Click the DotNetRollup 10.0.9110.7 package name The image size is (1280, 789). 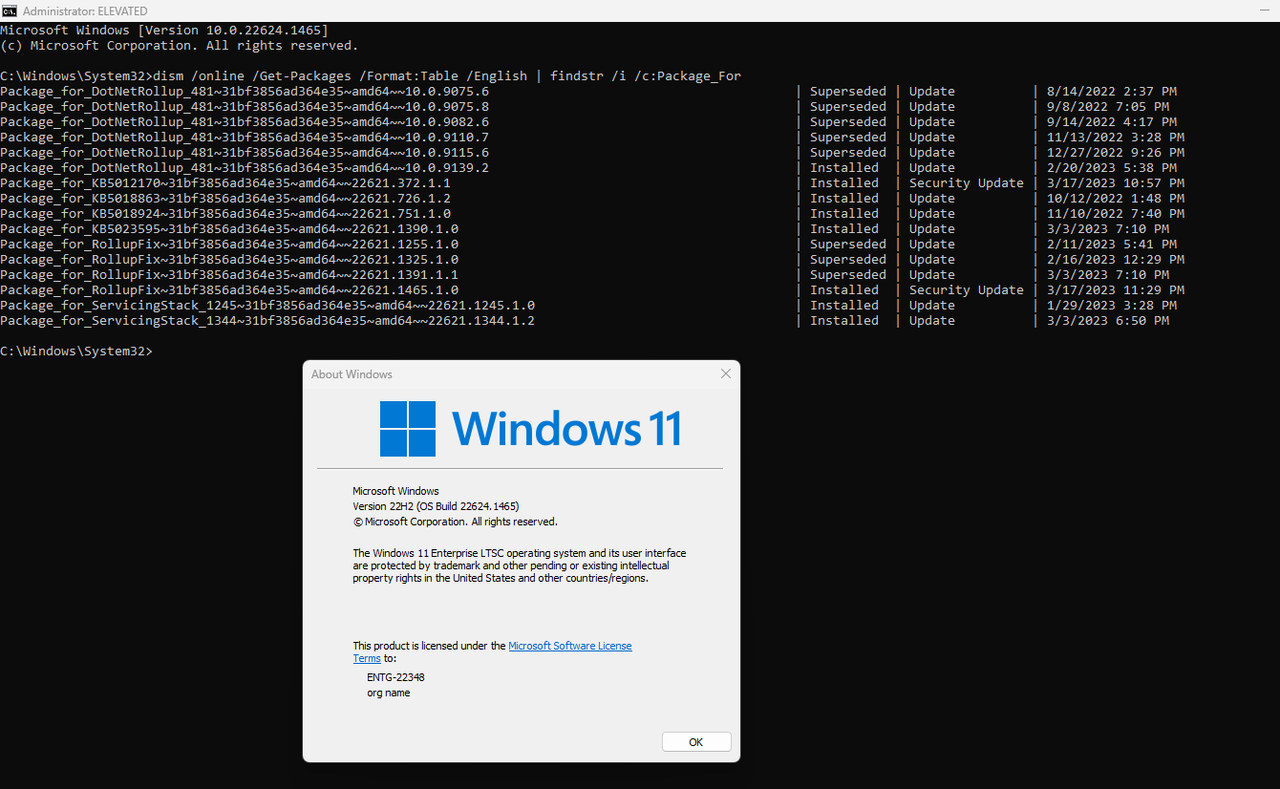244,137
